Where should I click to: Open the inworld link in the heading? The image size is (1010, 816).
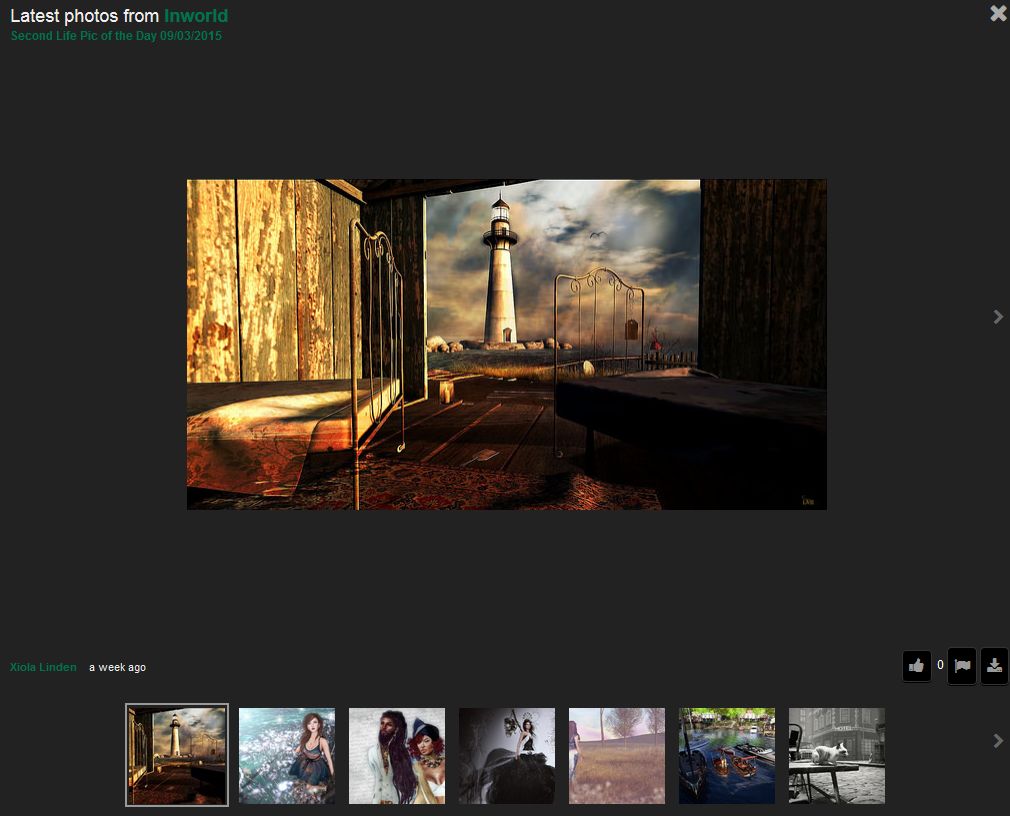tap(196, 16)
